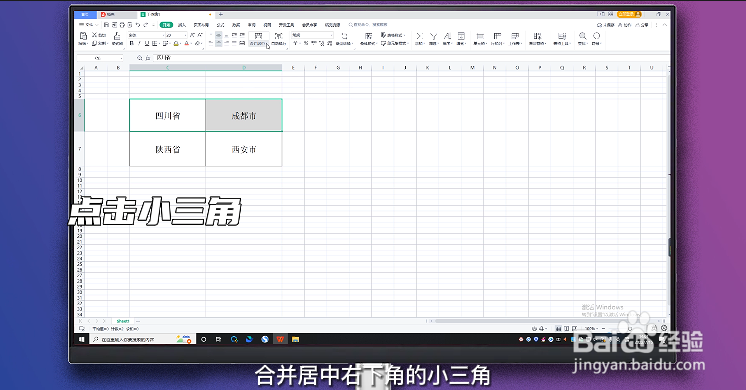Click the cell borders icon
The width and height of the screenshot is (746, 390).
[x=155, y=43]
